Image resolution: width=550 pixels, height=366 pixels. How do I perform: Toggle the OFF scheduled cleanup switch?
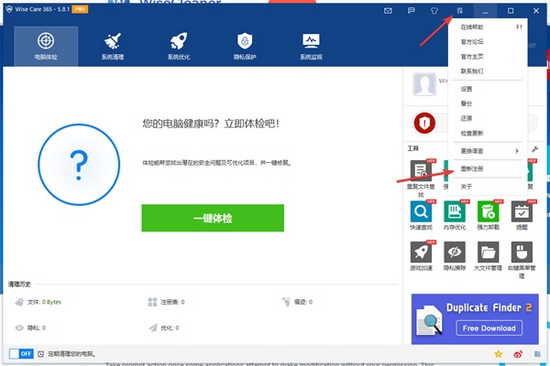click(21, 354)
